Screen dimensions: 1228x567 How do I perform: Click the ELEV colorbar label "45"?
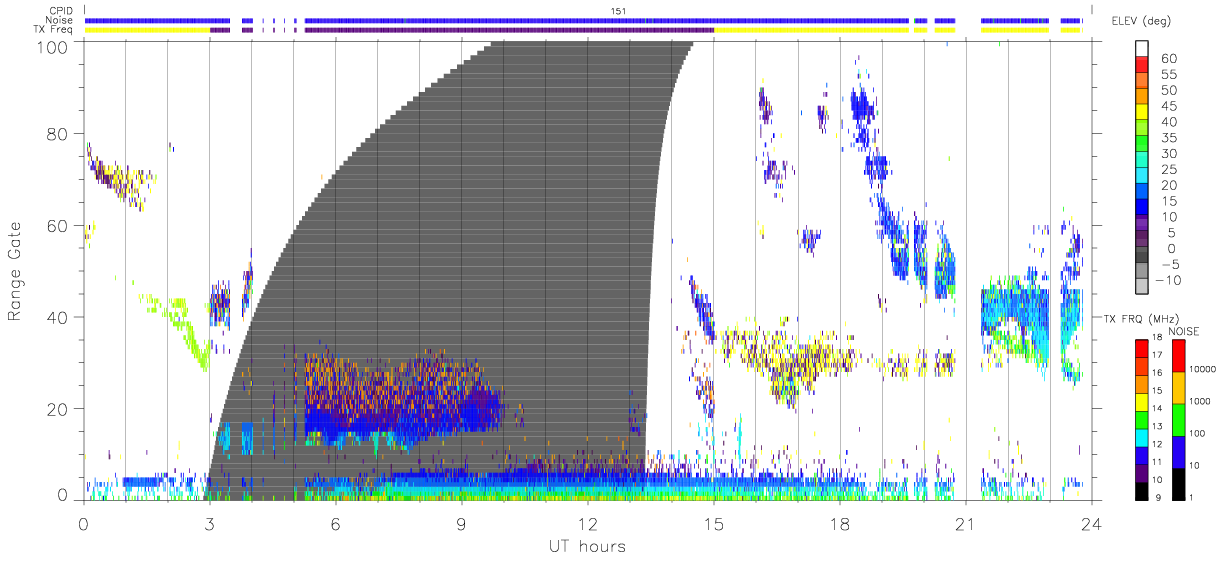tap(1169, 106)
